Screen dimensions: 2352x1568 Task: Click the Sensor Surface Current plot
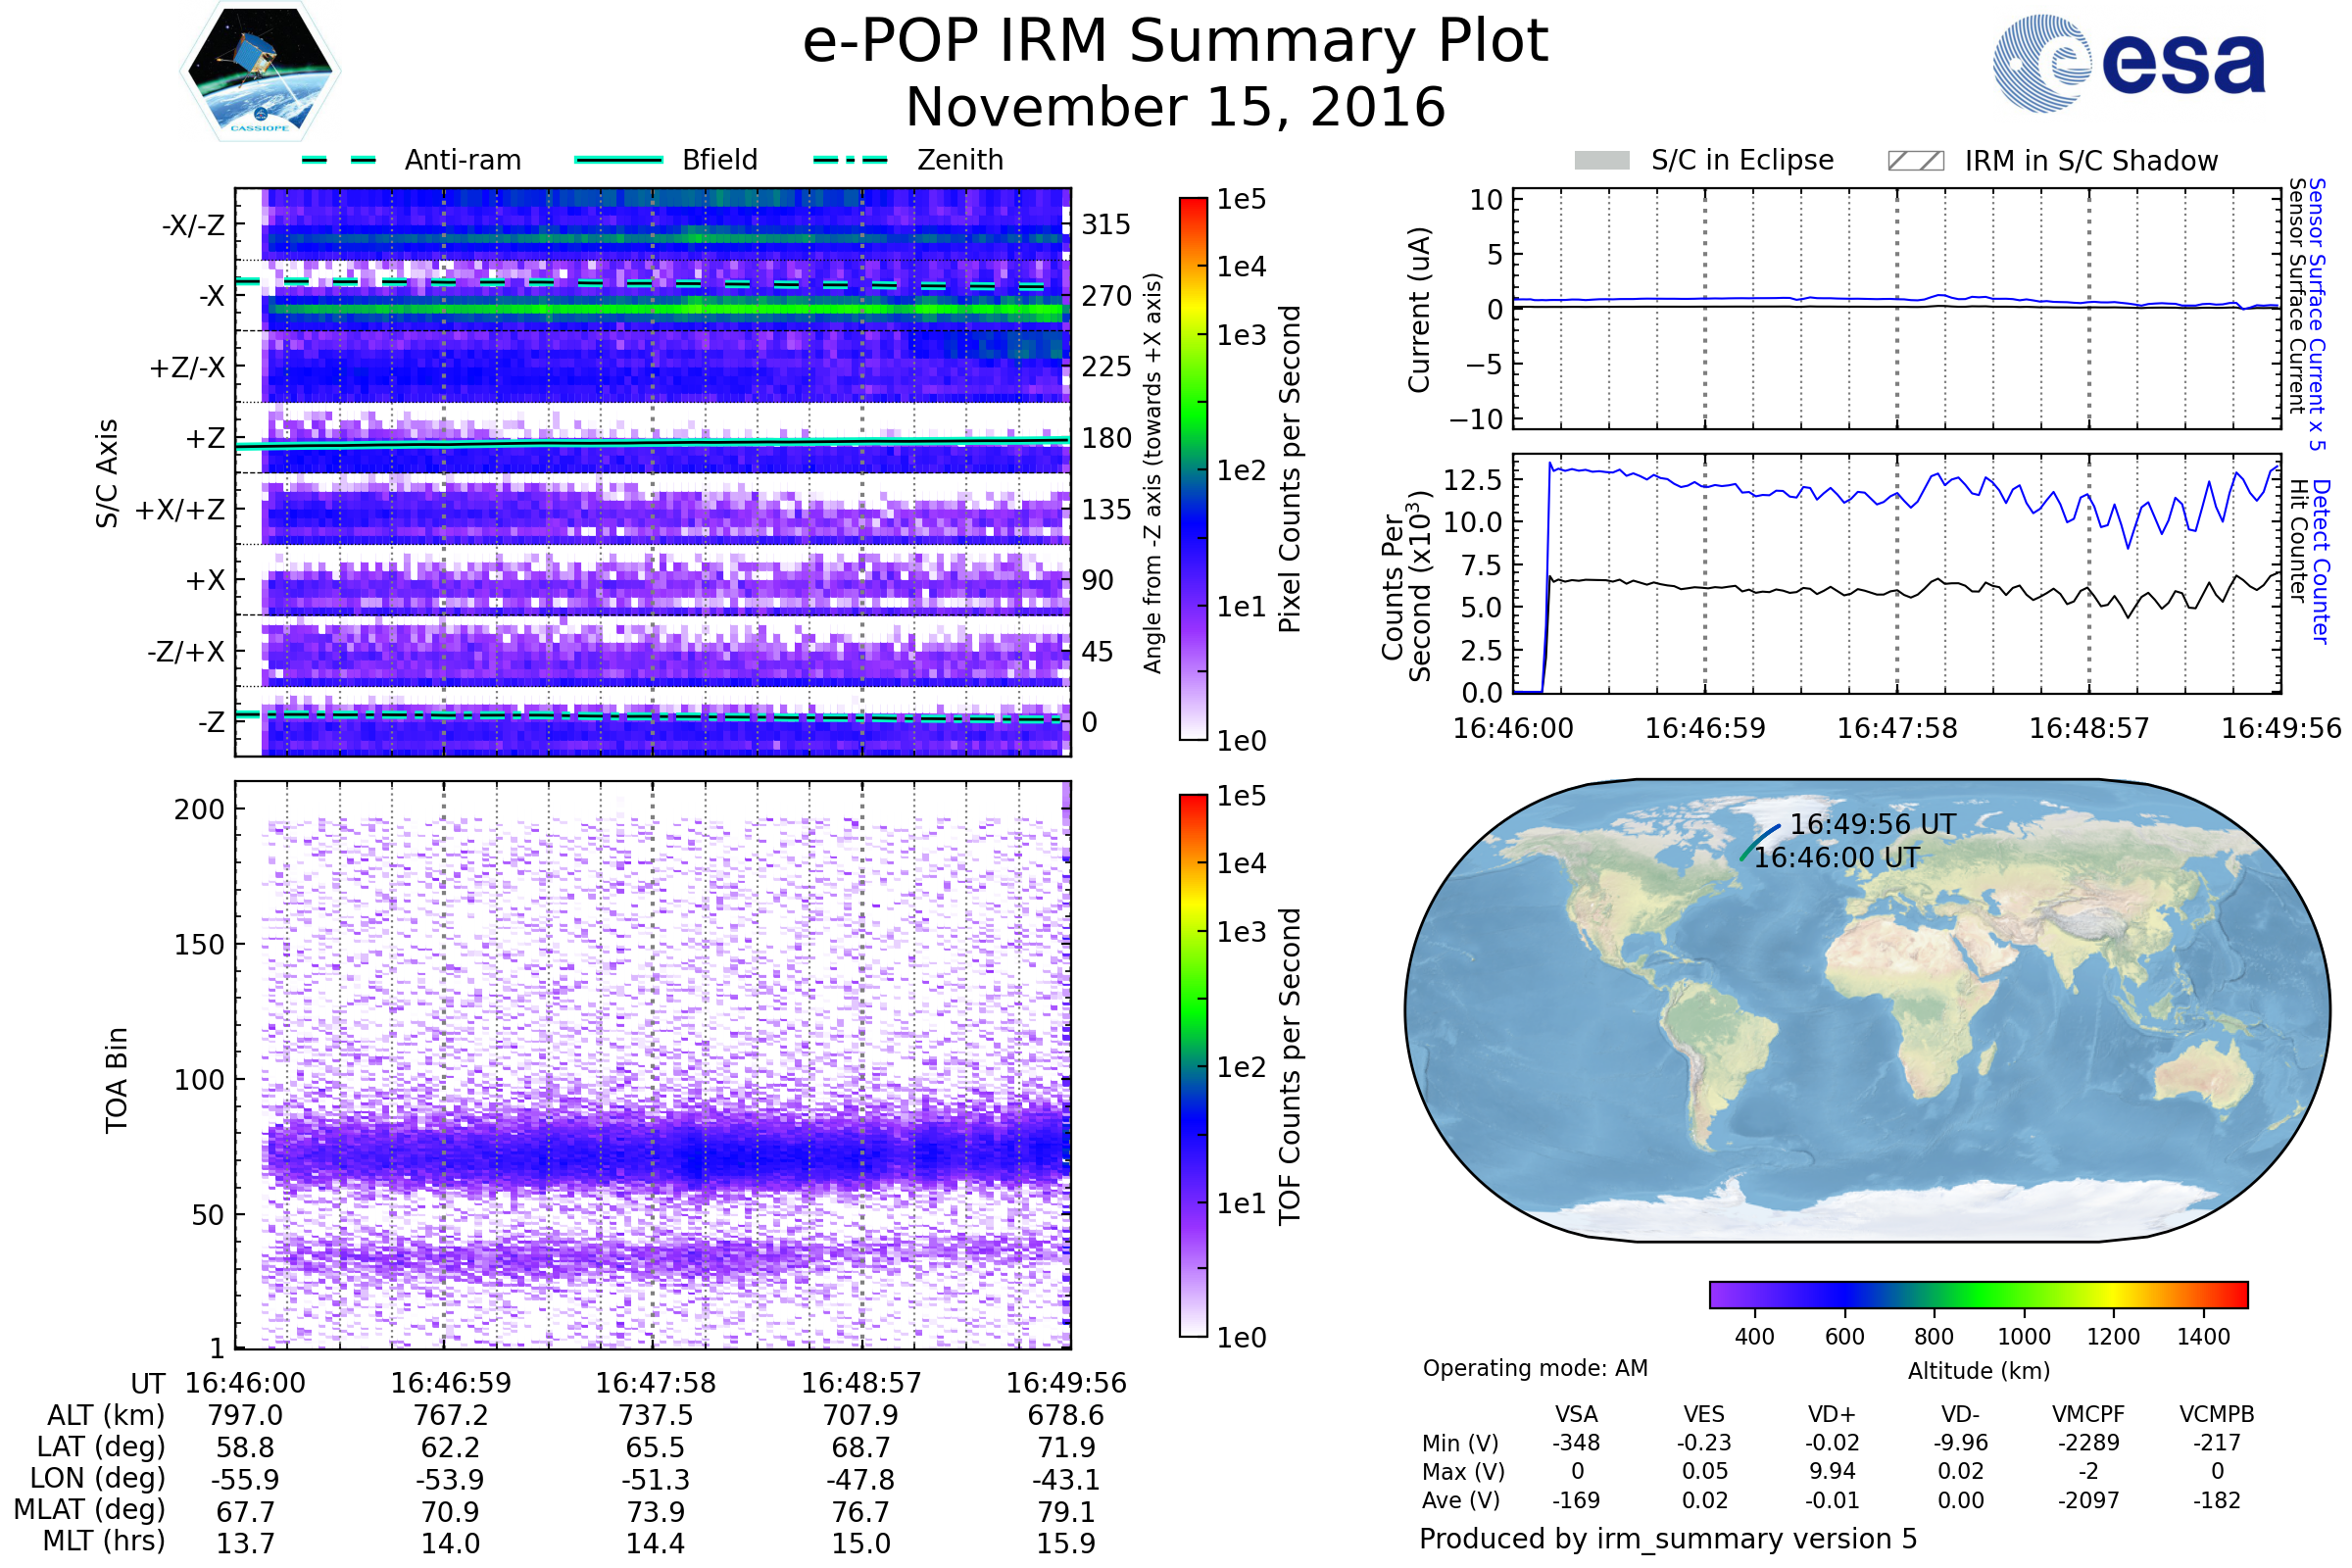(1896, 308)
